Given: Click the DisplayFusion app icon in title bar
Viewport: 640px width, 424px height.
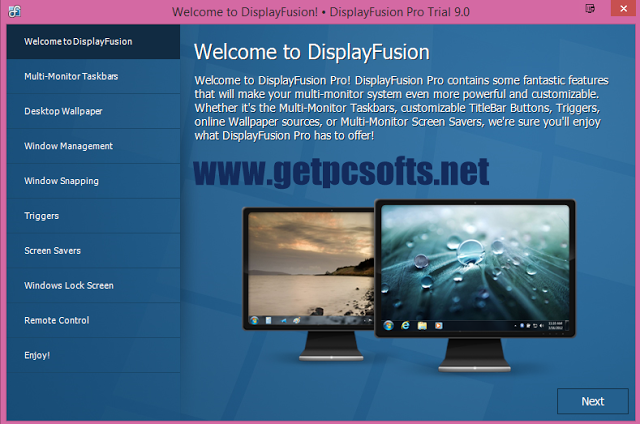Looking at the screenshot, I should 14,11.
